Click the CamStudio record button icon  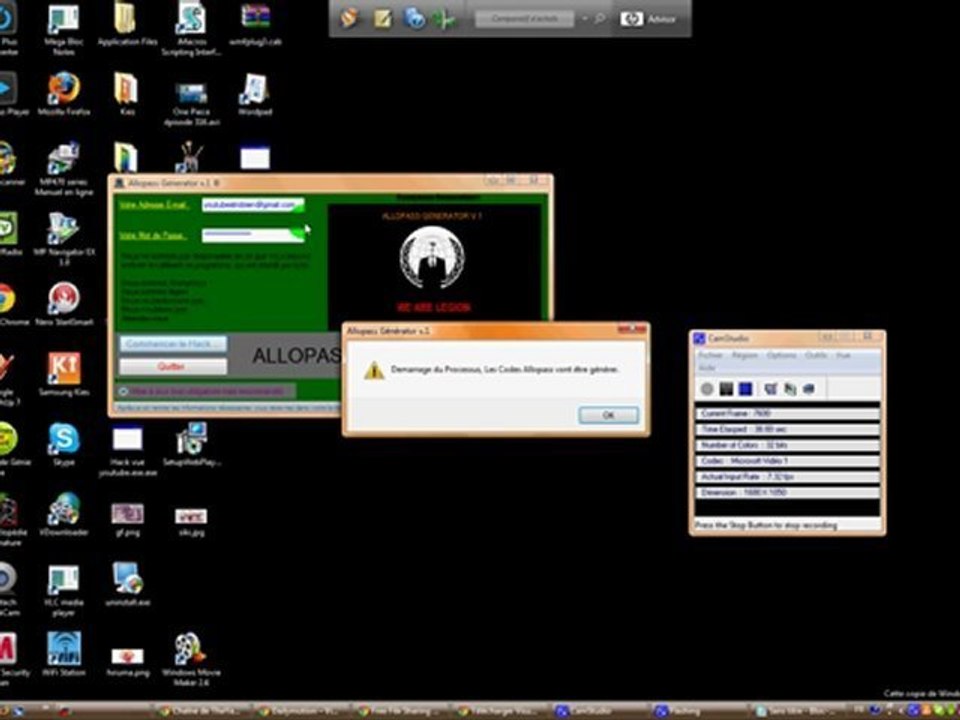[x=707, y=389]
